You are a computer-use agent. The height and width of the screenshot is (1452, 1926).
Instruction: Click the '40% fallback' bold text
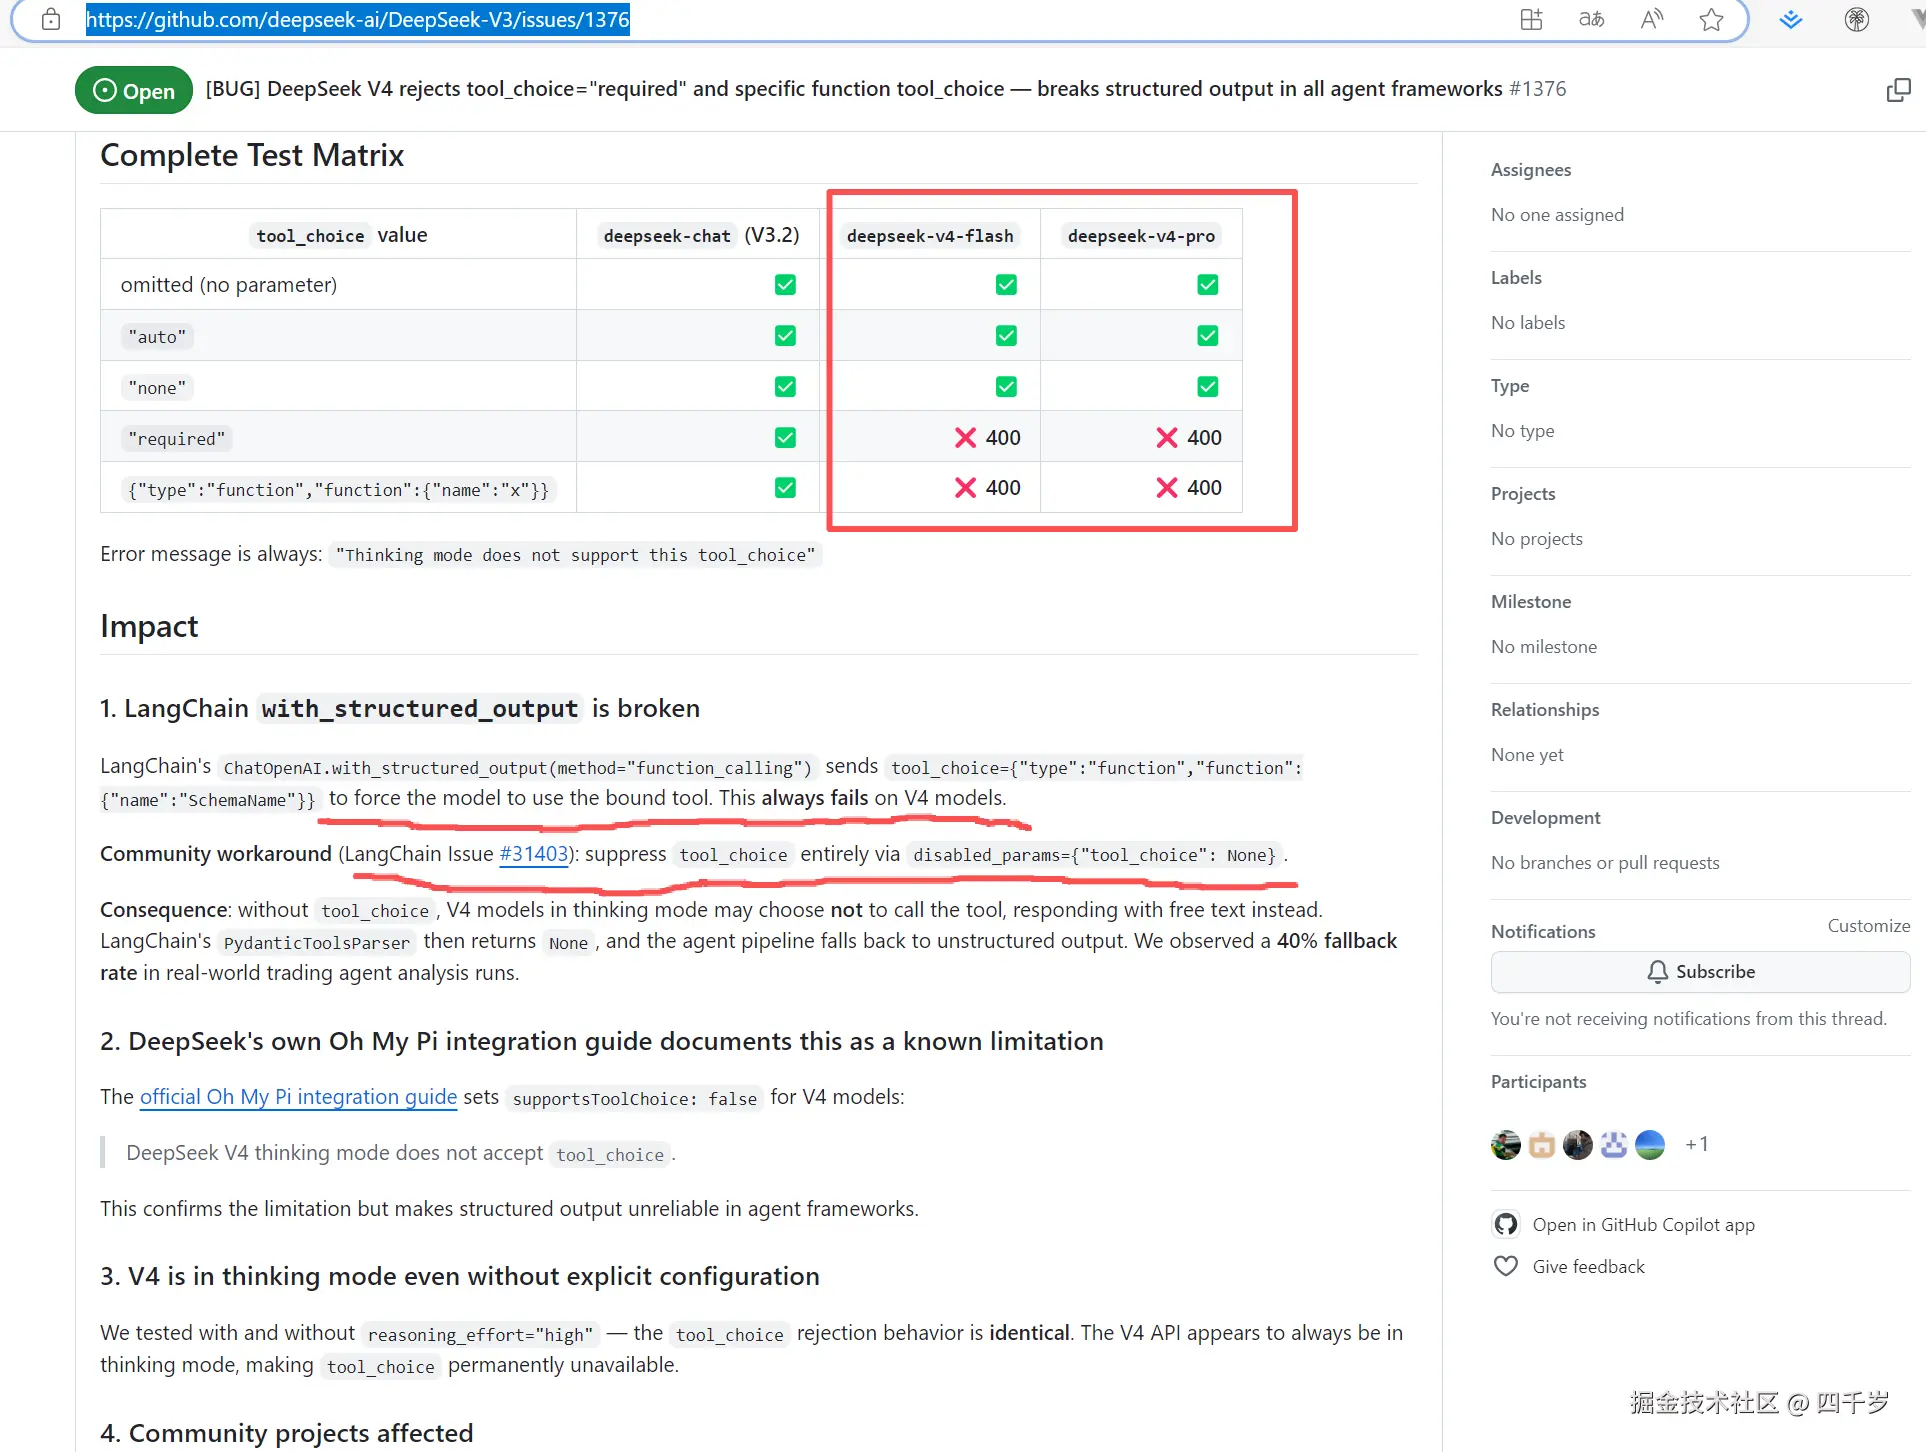[1337, 941]
